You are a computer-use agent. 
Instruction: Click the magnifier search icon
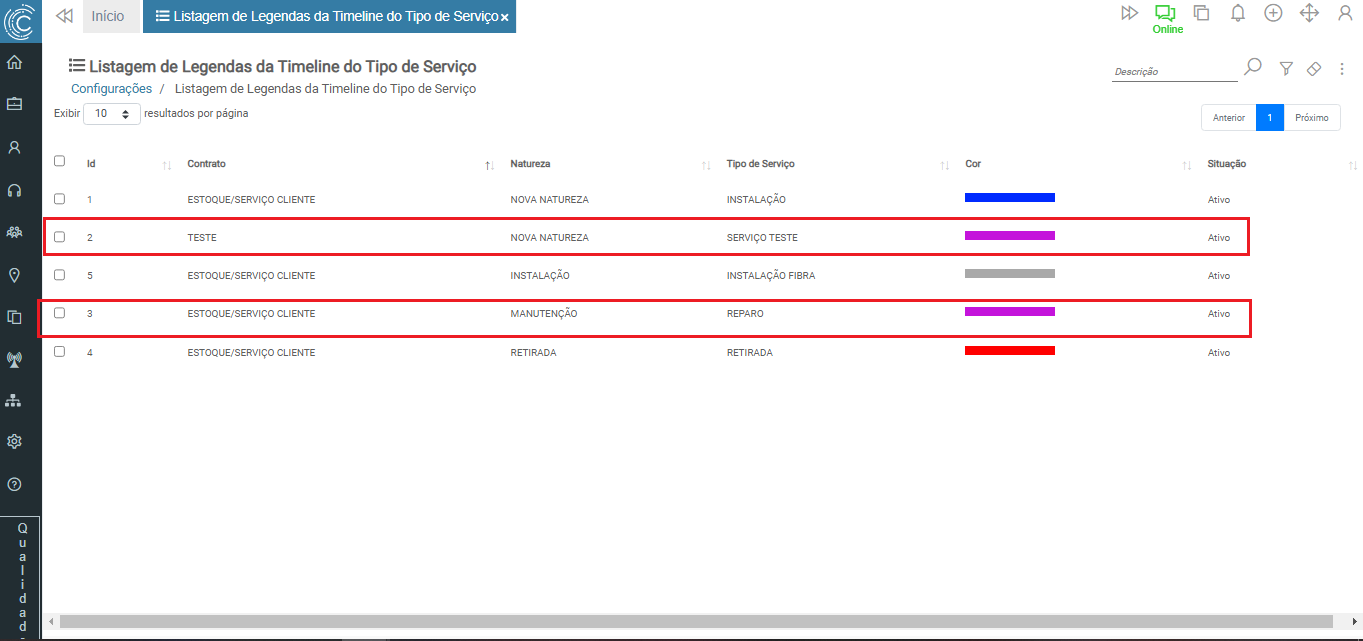coord(1252,67)
